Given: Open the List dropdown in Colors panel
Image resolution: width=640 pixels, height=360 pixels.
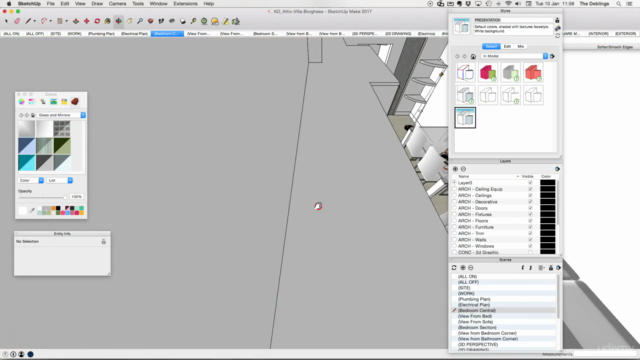Looking at the screenshot, I should coord(60,180).
